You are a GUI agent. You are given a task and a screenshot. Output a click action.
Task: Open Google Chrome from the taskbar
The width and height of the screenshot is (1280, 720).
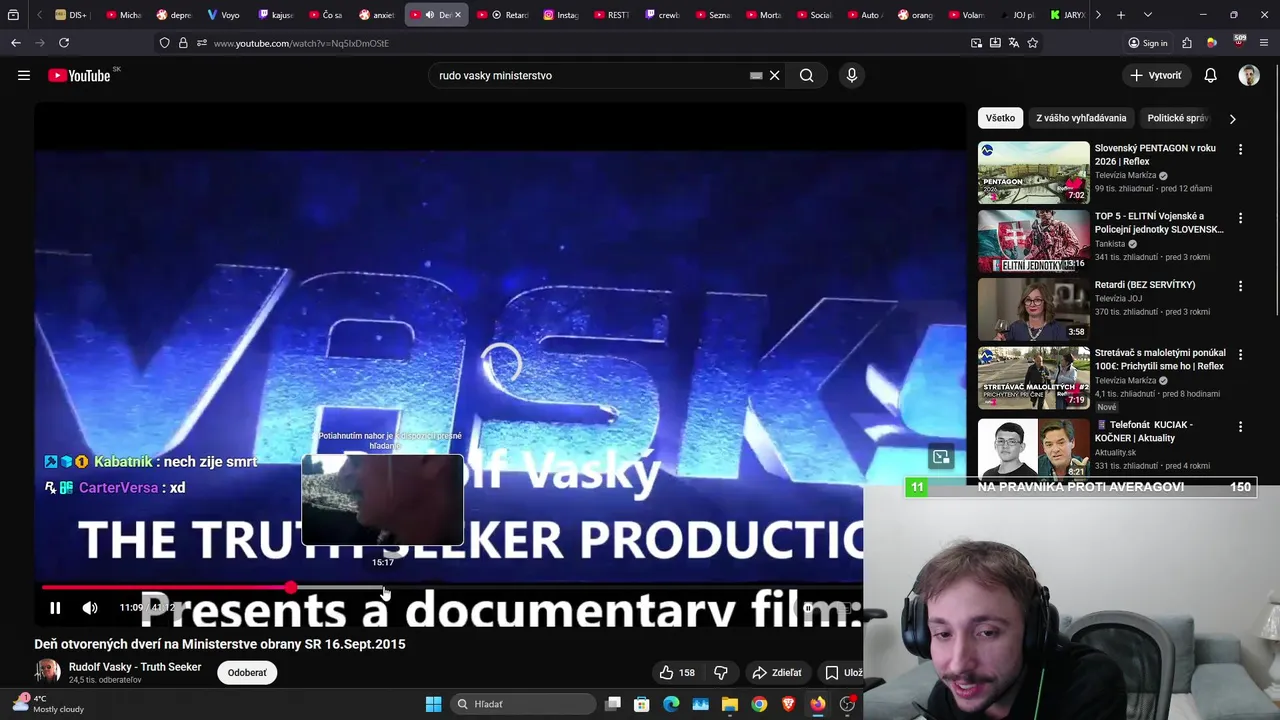tap(759, 704)
